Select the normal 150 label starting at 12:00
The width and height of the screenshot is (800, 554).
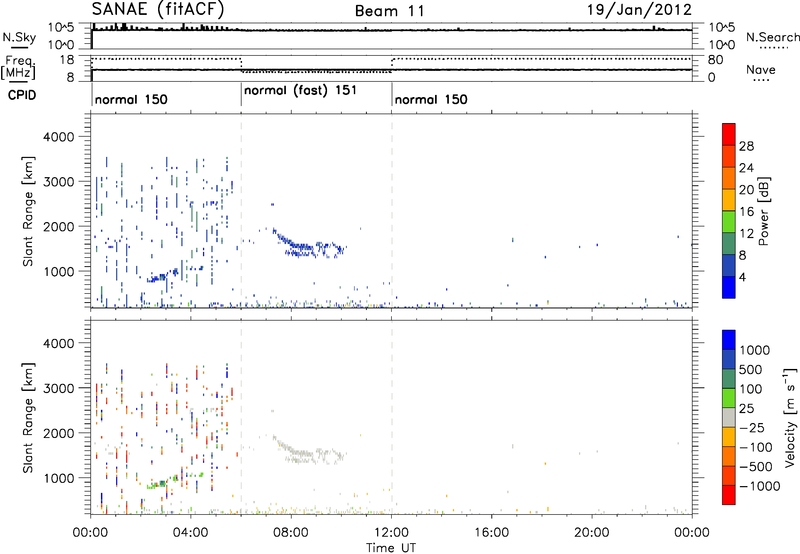(431, 99)
